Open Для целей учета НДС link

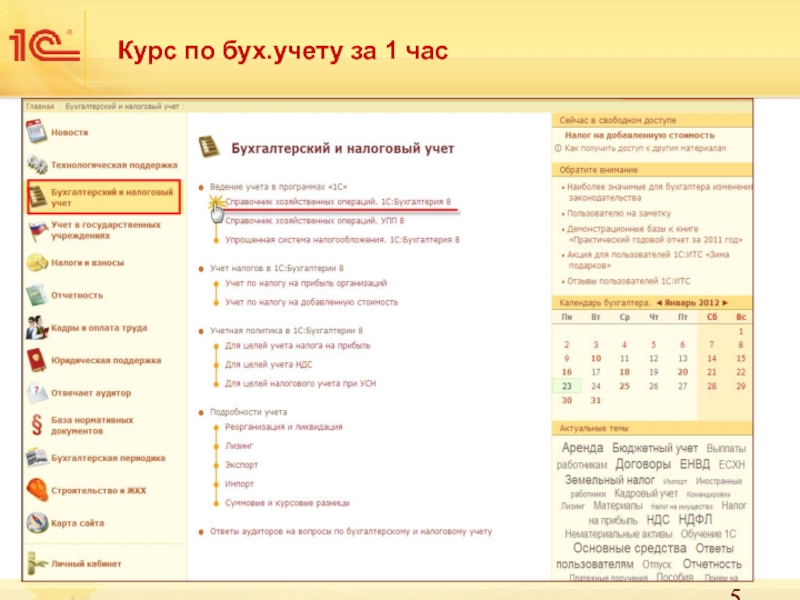tap(268, 364)
